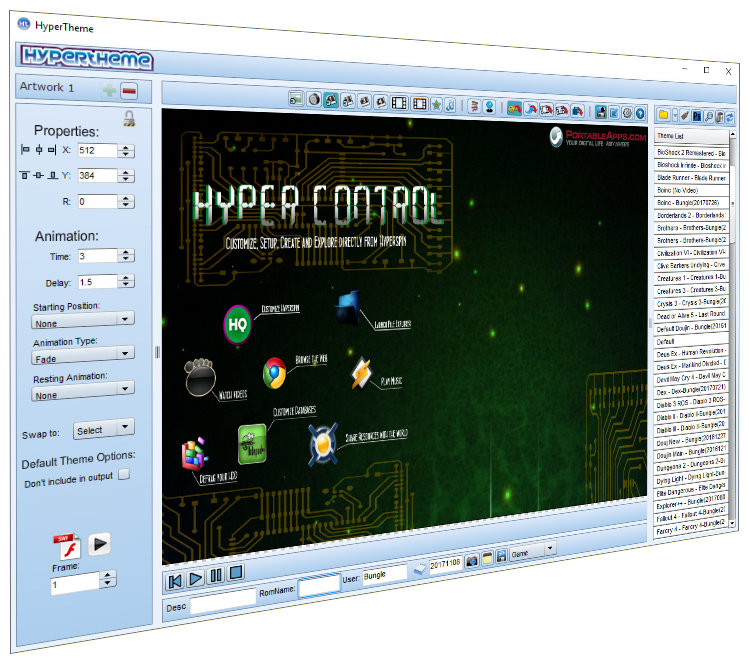Open the Animation Type Fade dropdown
The width and height of the screenshot is (749, 665).
tap(83, 355)
